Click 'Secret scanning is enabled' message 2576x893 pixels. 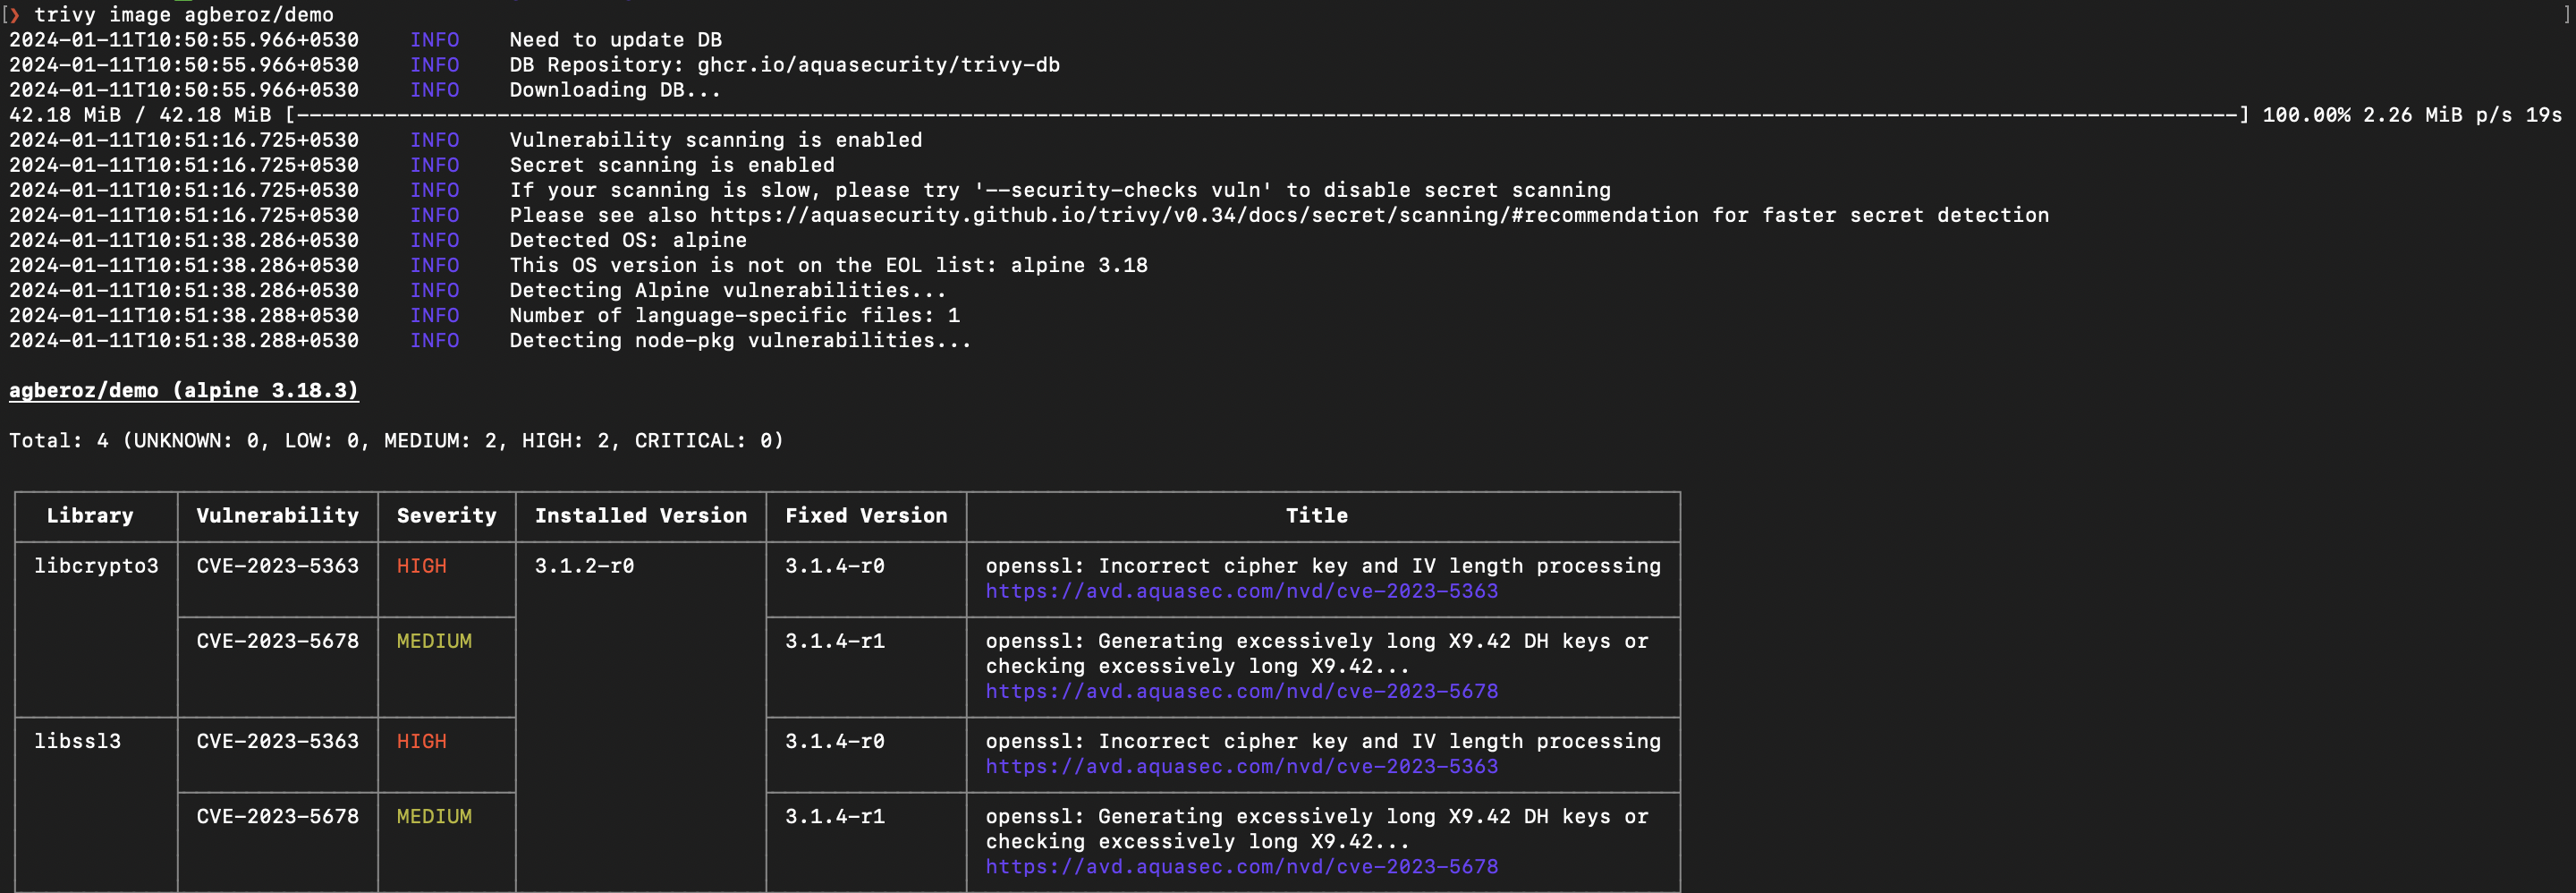click(672, 165)
